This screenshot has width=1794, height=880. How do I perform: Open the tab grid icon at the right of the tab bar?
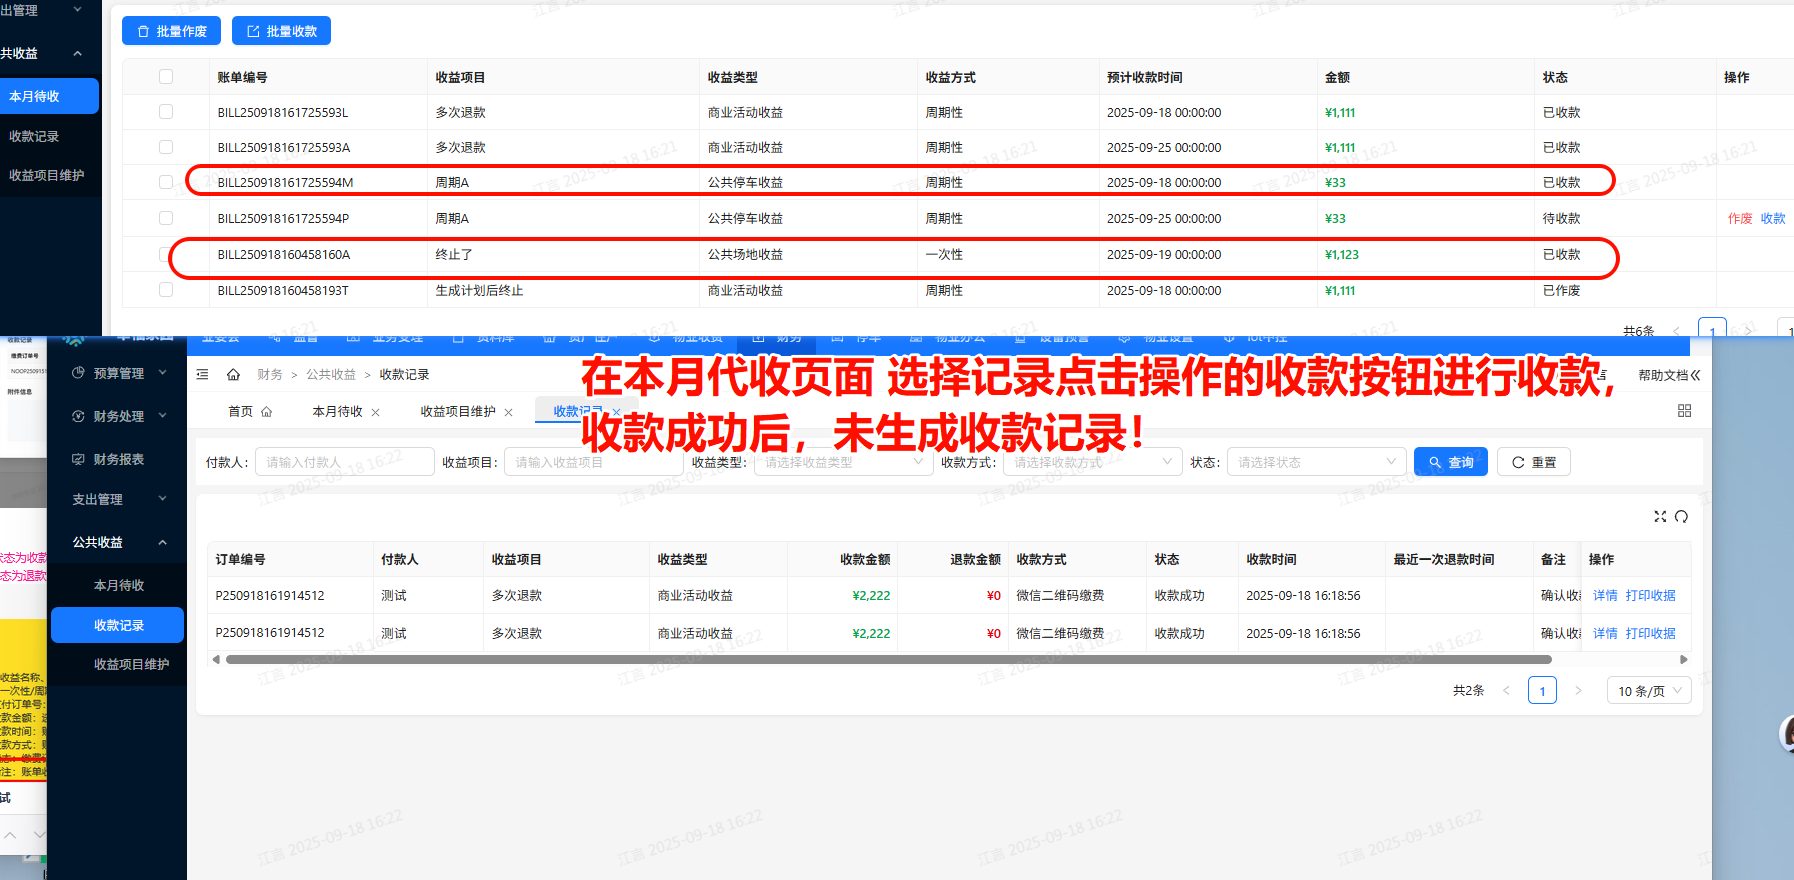1684,411
